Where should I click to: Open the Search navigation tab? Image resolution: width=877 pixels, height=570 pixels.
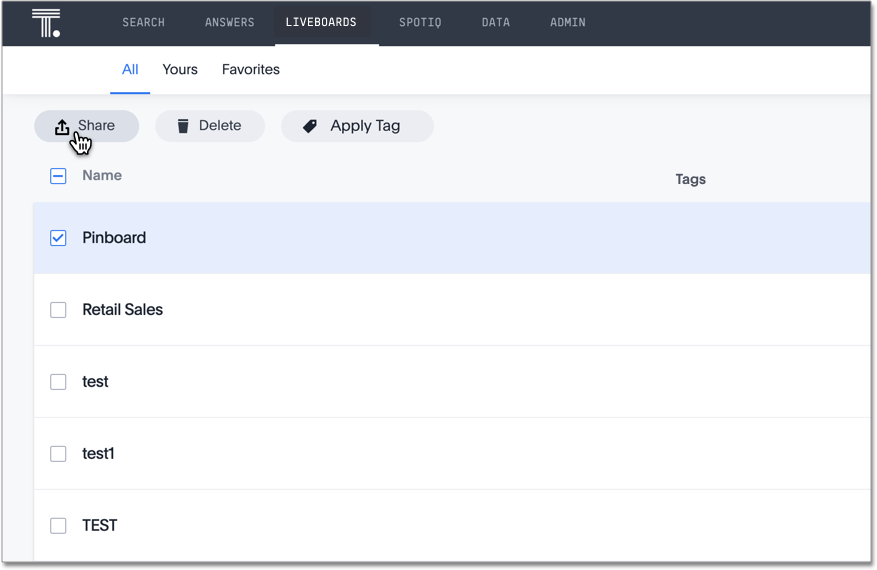click(143, 22)
